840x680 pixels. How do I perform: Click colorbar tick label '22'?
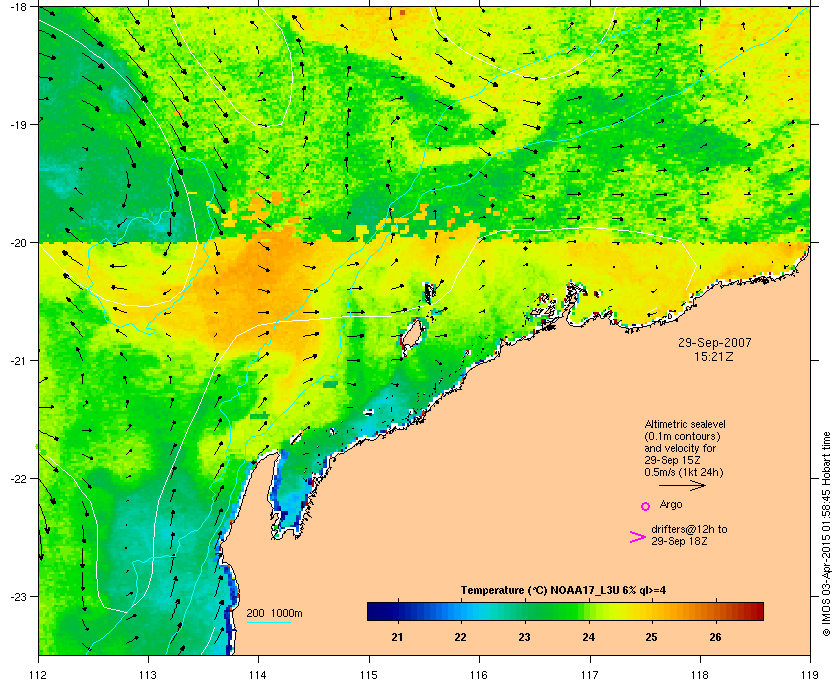[x=460, y=637]
